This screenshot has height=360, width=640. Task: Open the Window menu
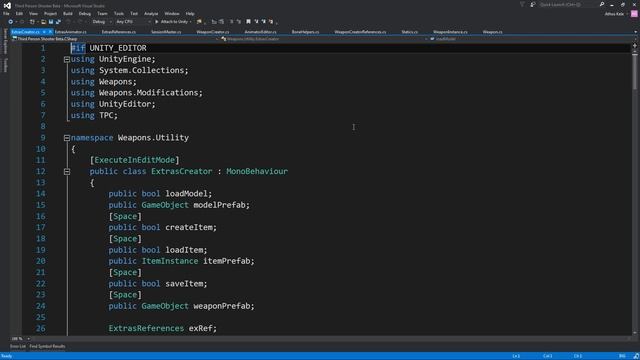click(x=172, y=13)
